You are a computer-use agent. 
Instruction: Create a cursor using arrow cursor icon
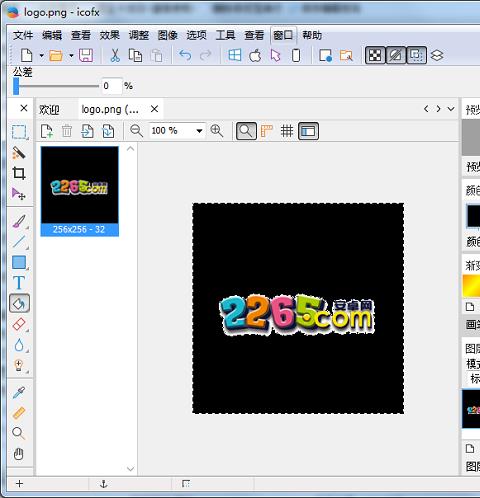(x=276, y=55)
